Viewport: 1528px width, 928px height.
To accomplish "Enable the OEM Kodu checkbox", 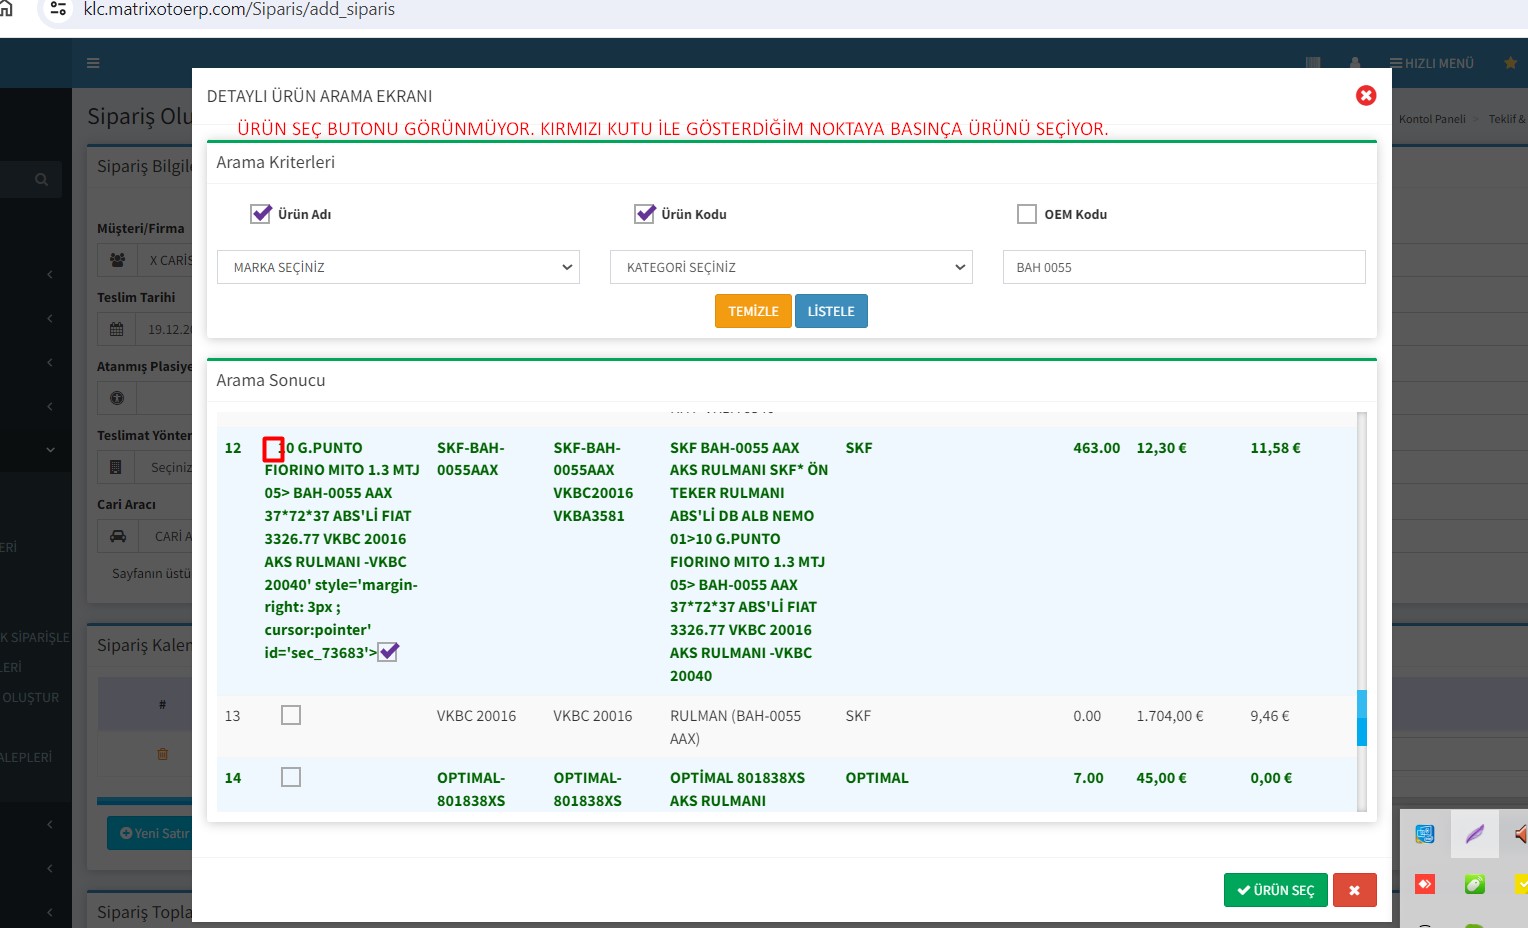I will (1027, 214).
